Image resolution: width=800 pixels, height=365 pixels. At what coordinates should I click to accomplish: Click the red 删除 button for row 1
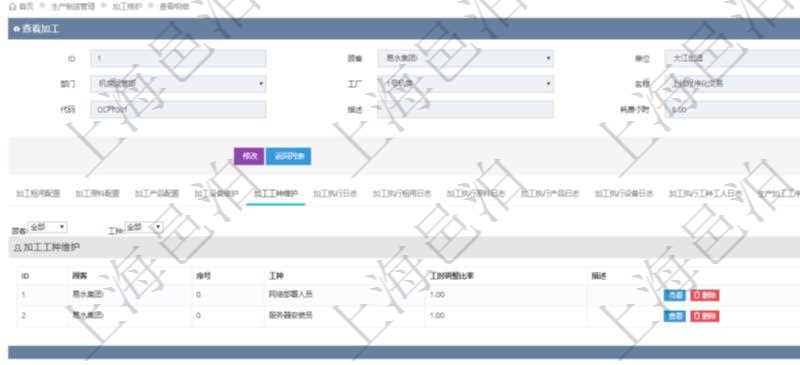click(x=705, y=295)
